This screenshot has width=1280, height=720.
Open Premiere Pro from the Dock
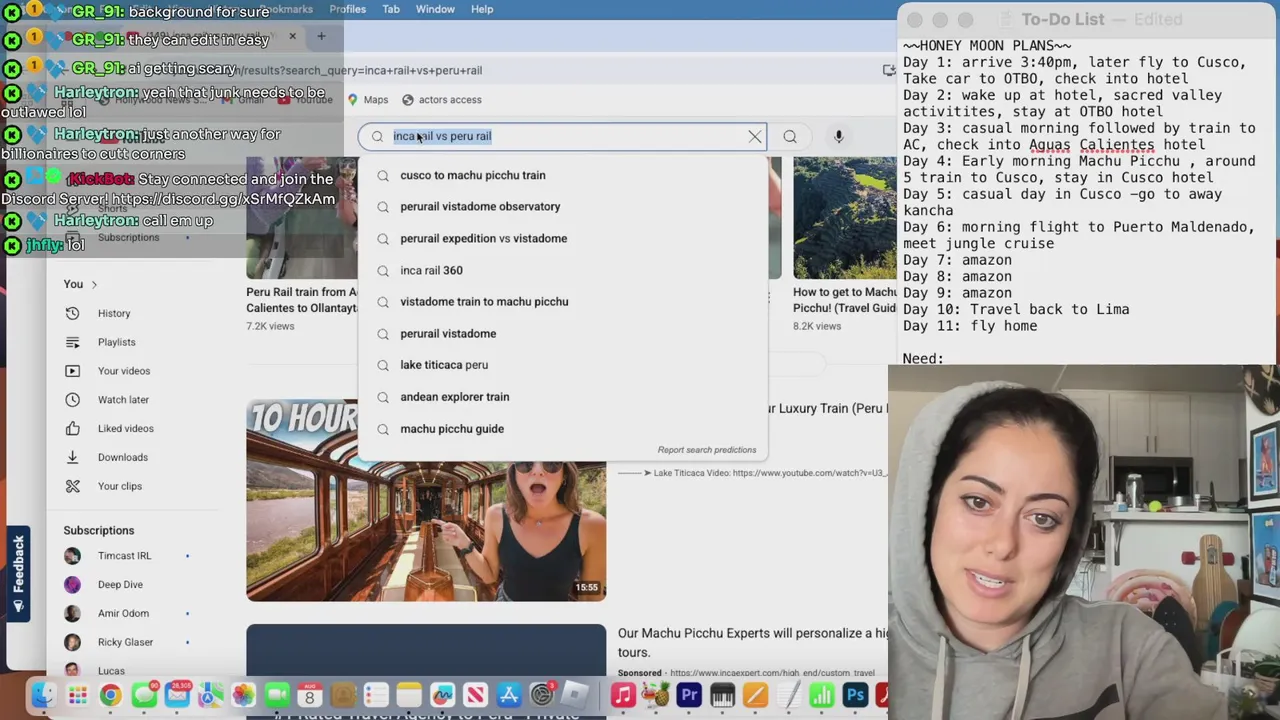coord(689,695)
